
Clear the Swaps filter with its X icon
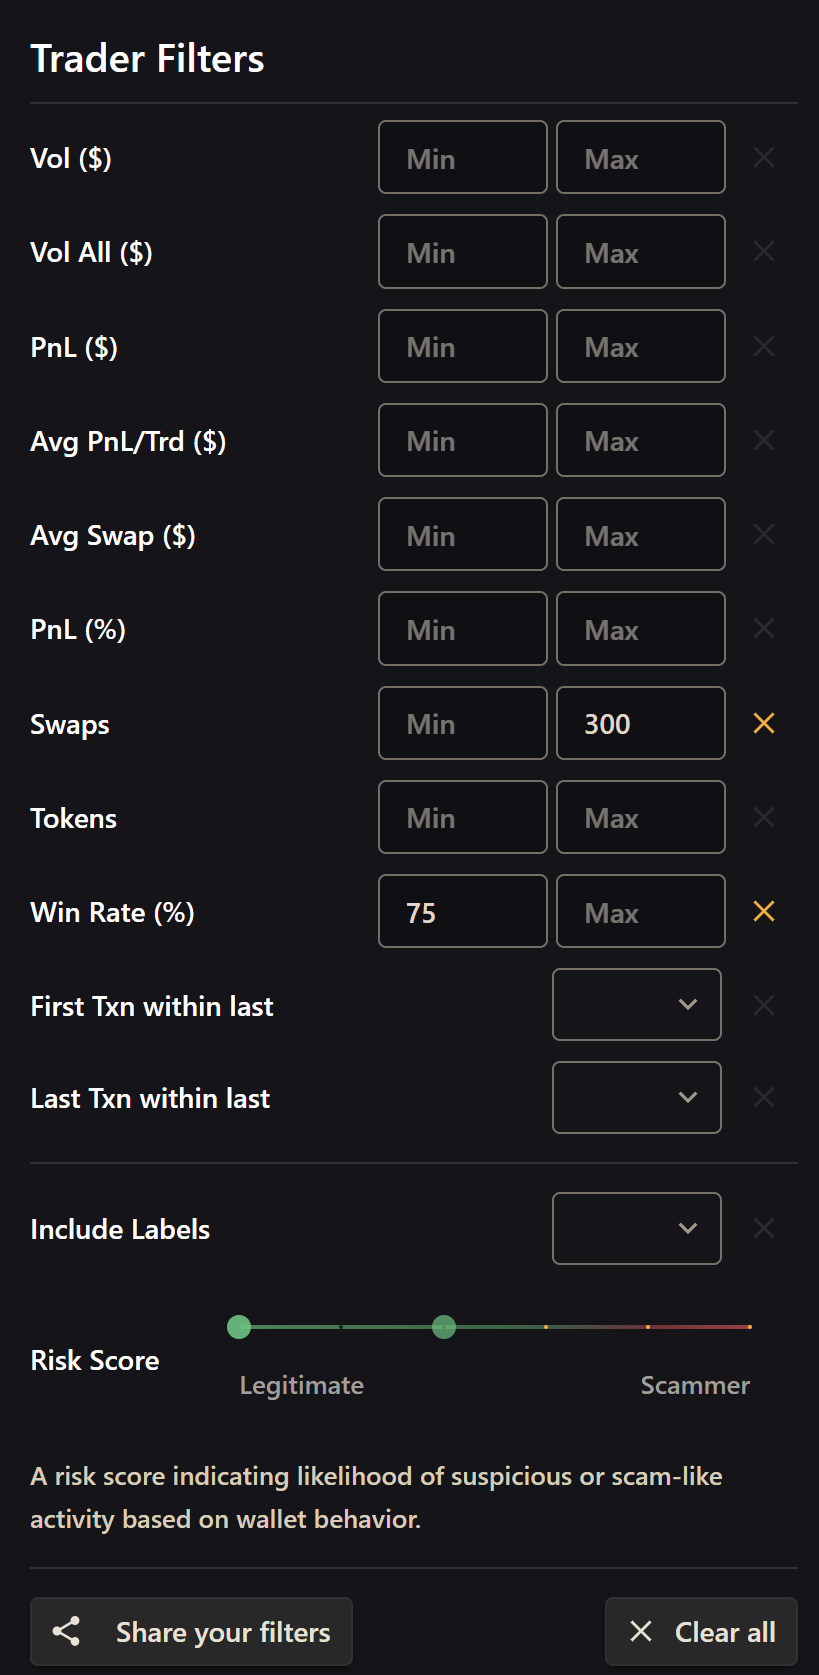click(764, 723)
